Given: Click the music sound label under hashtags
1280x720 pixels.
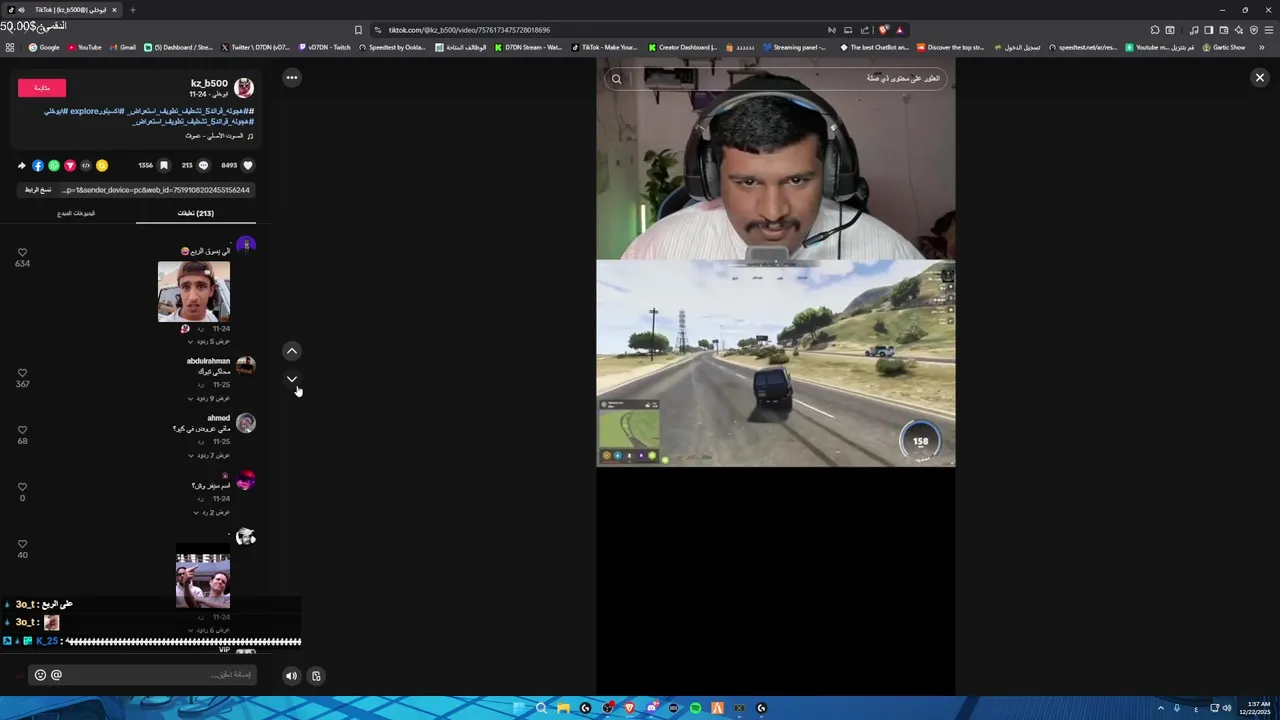Looking at the screenshot, I should [219, 136].
